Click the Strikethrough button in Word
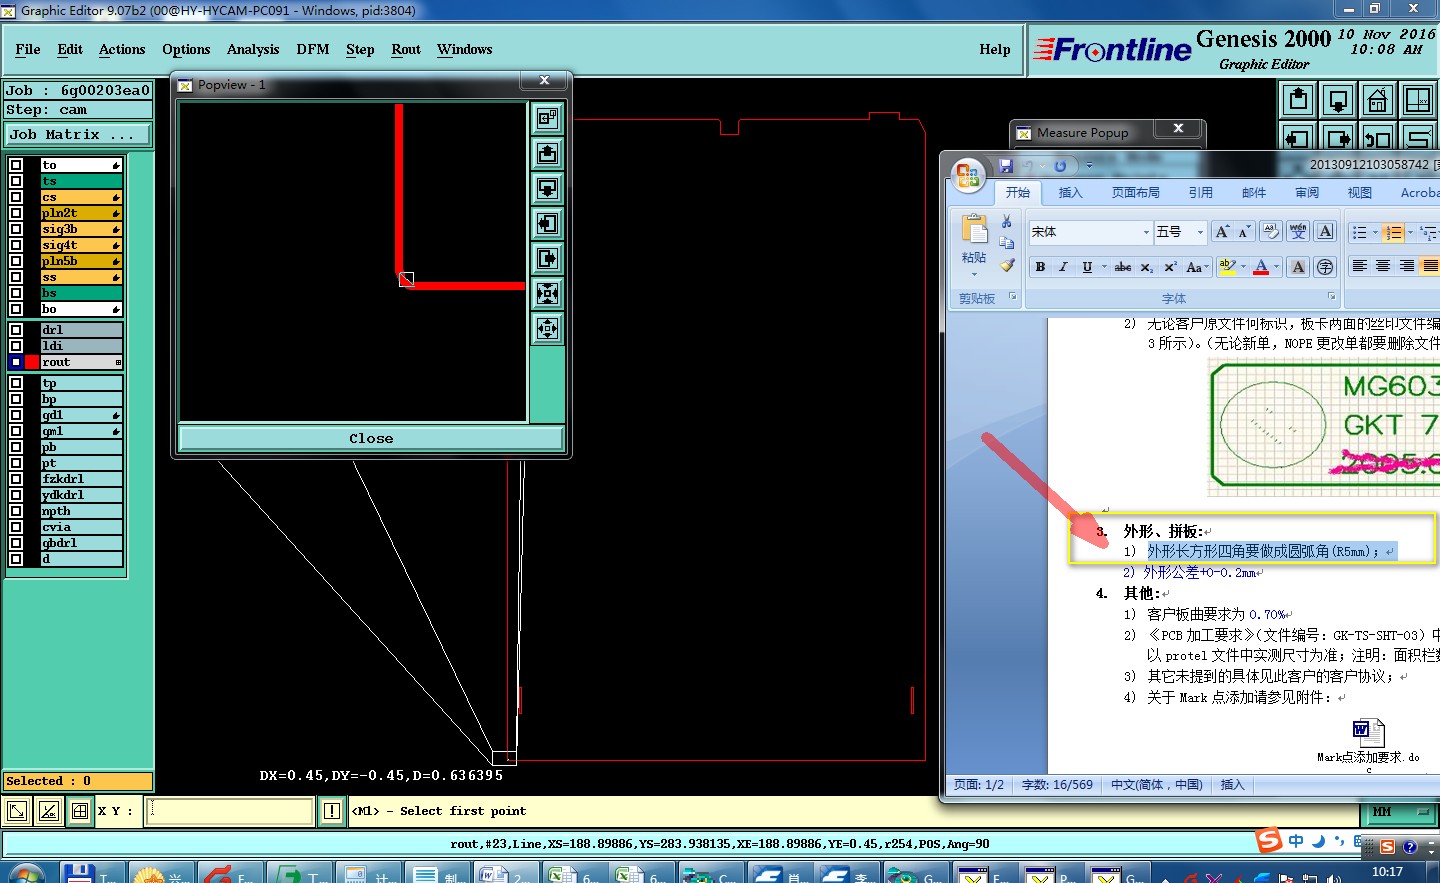Image resolution: width=1440 pixels, height=883 pixels. point(1123,267)
